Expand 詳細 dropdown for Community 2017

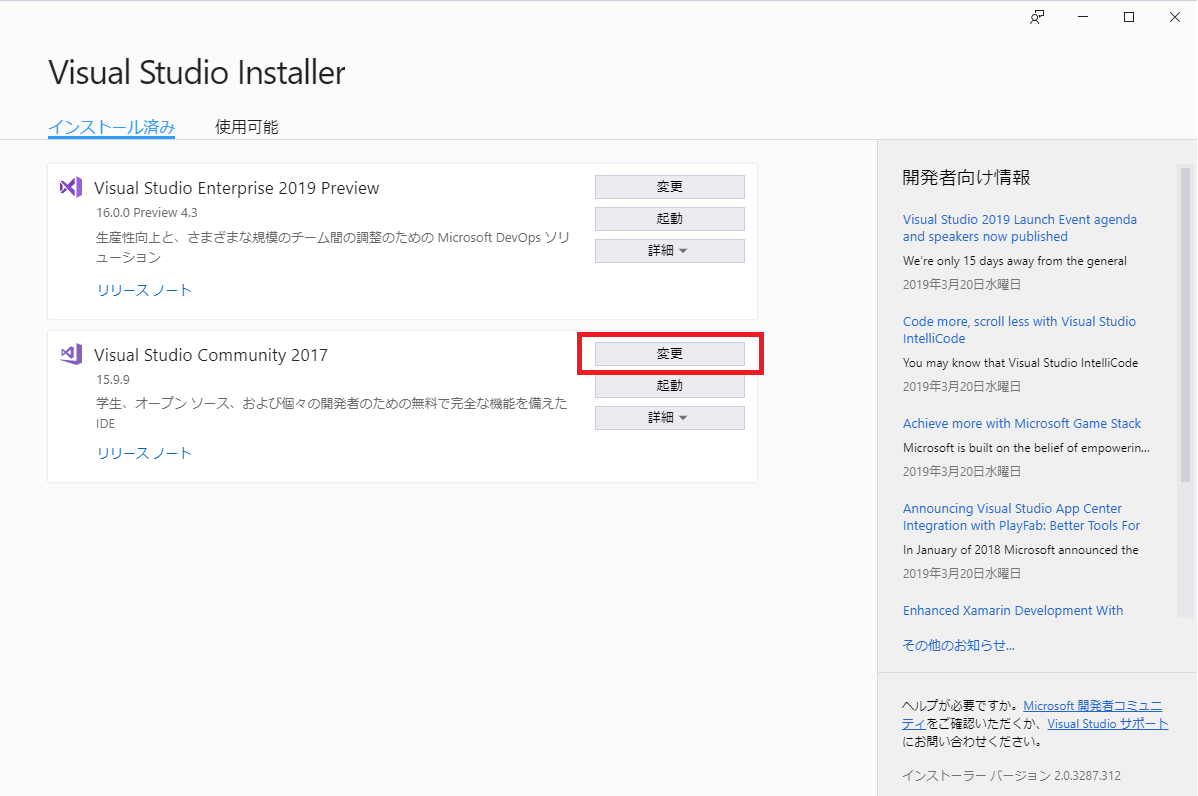pos(669,418)
